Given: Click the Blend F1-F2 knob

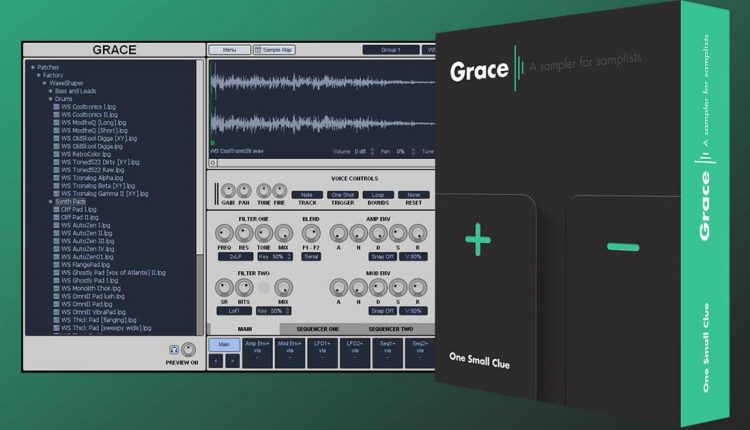Looking at the screenshot, I should [x=310, y=233].
